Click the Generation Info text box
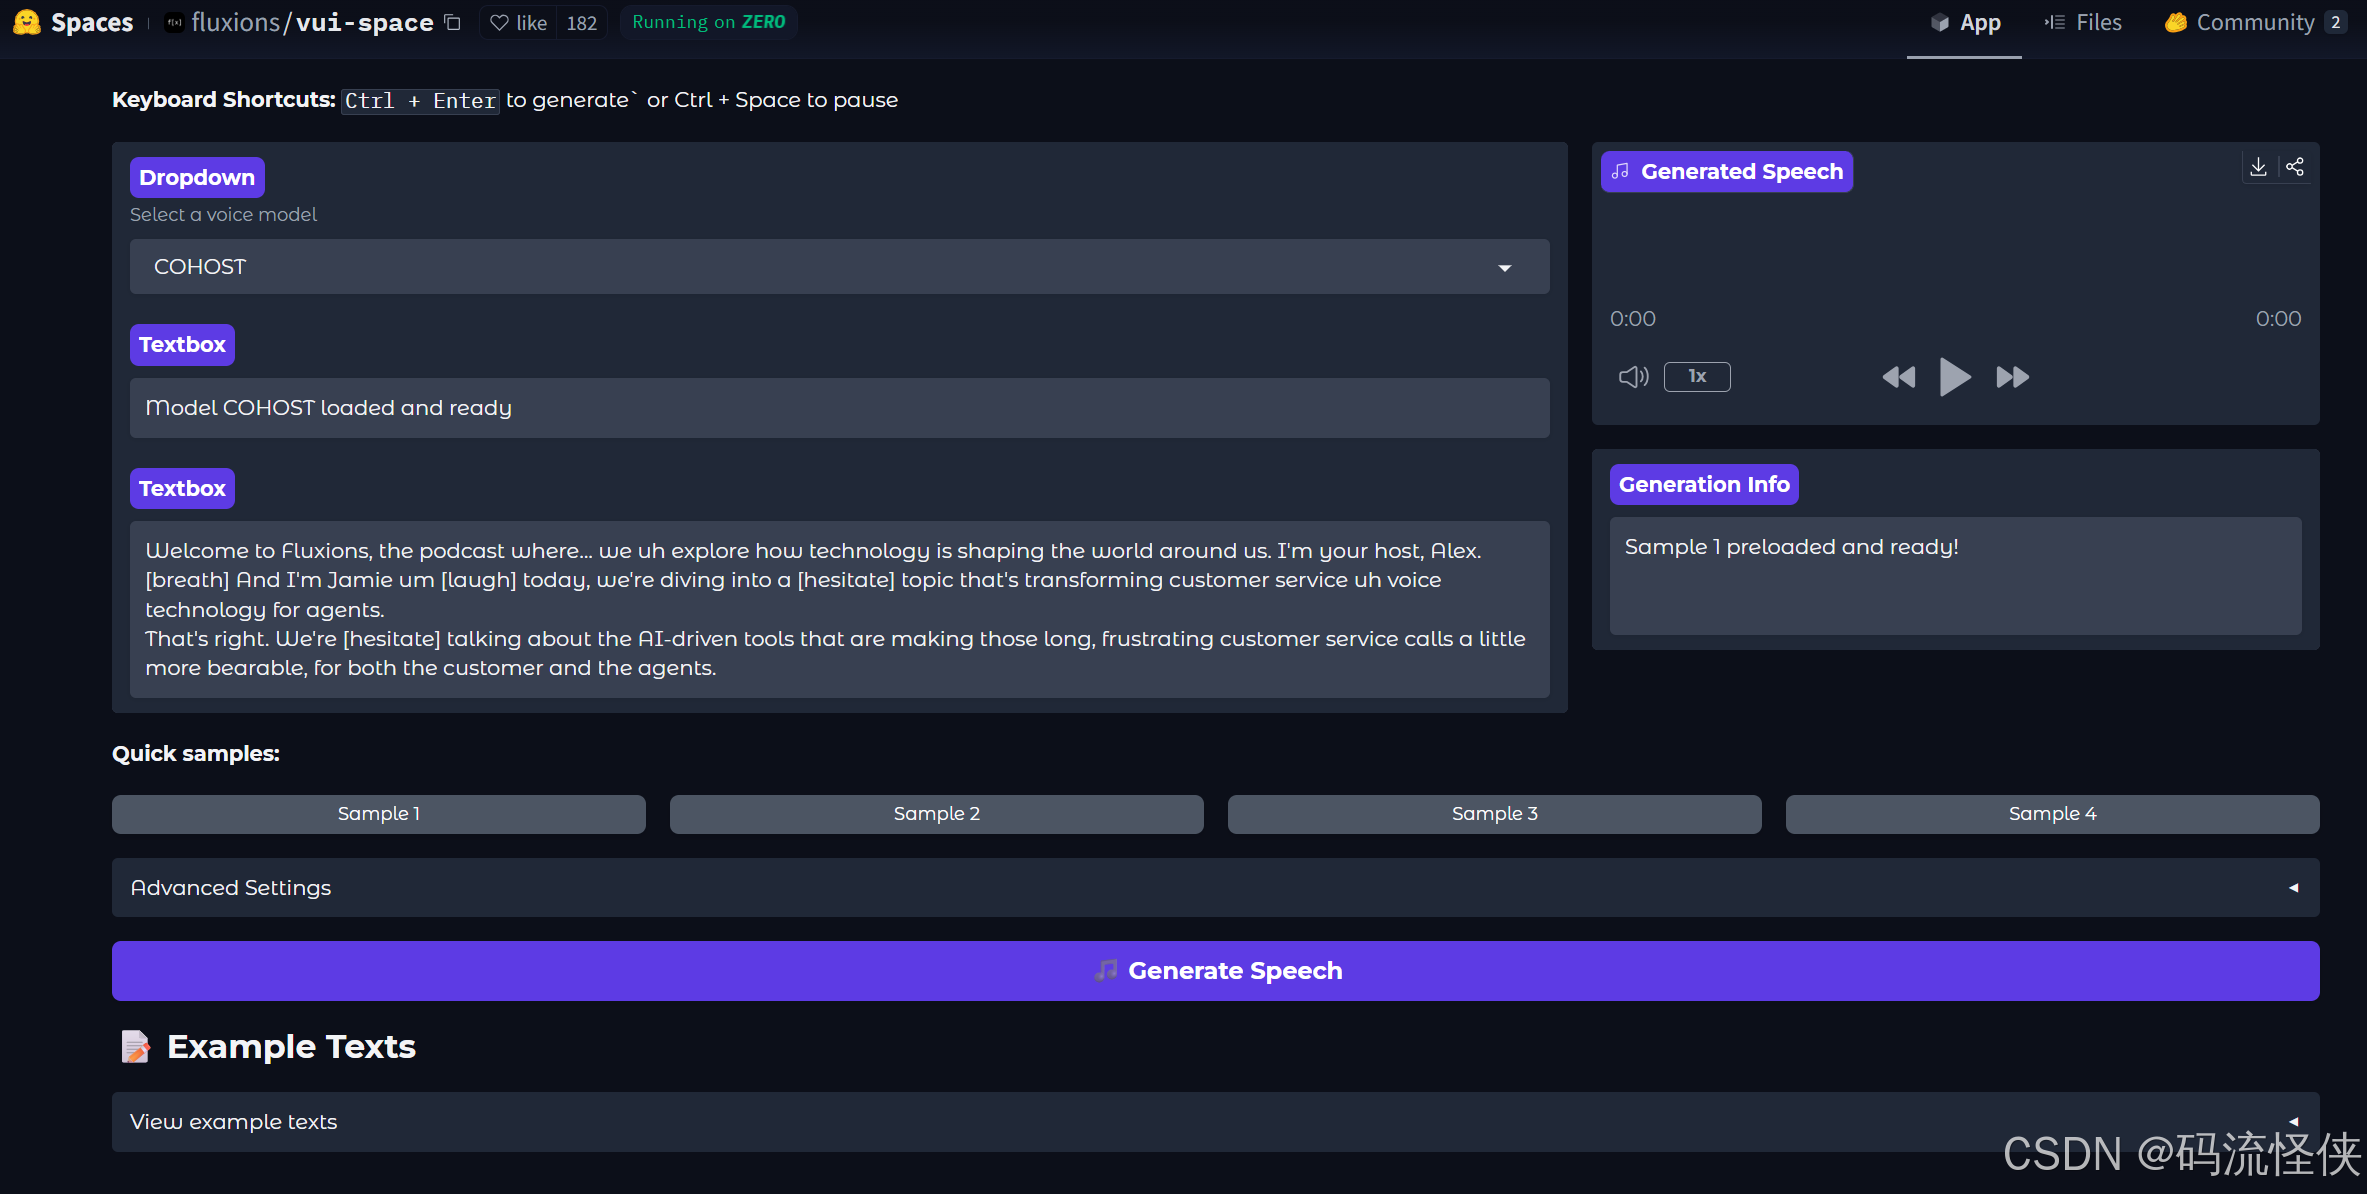 point(1955,576)
